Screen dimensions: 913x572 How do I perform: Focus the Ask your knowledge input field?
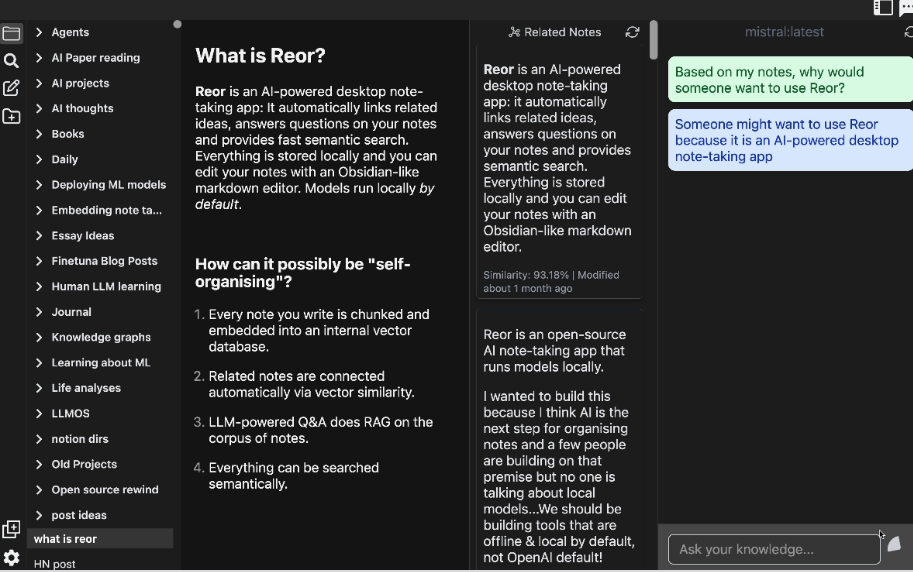[x=774, y=549]
